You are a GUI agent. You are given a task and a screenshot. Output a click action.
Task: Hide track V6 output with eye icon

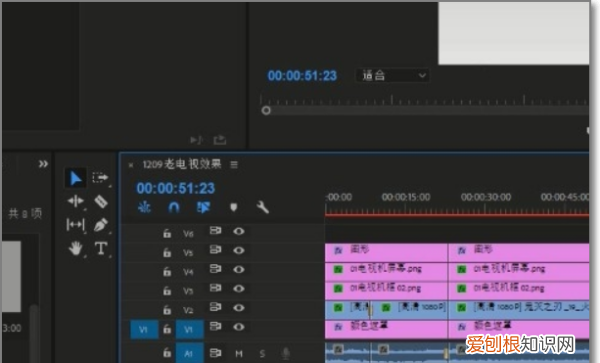pyautogui.click(x=239, y=231)
